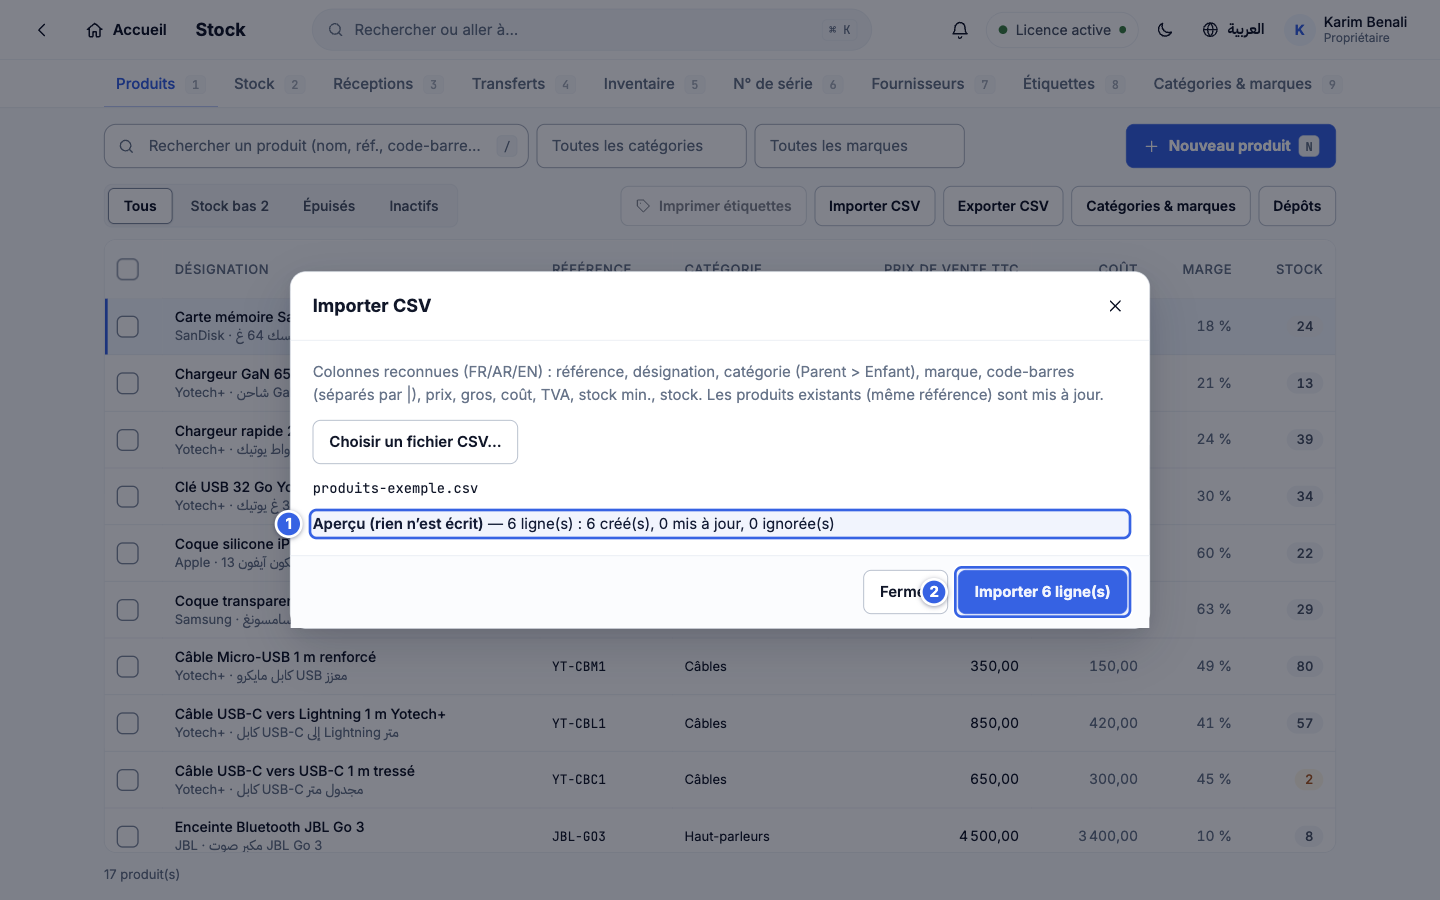Open the Étiquettes tab
The height and width of the screenshot is (900, 1440).
pos(1073,84)
